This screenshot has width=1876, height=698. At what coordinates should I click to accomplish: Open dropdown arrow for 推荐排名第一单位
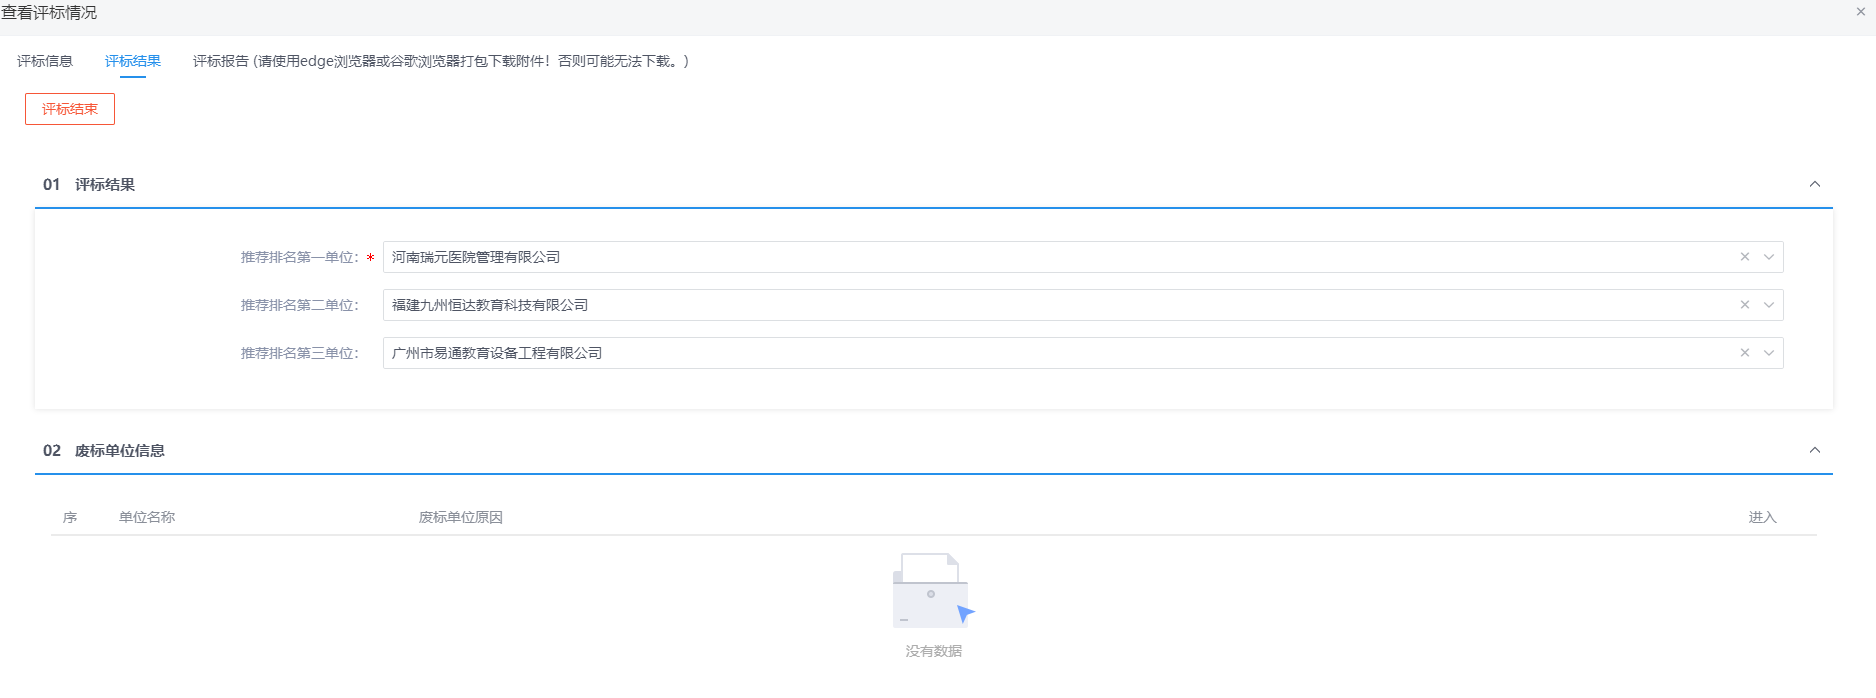point(1768,257)
